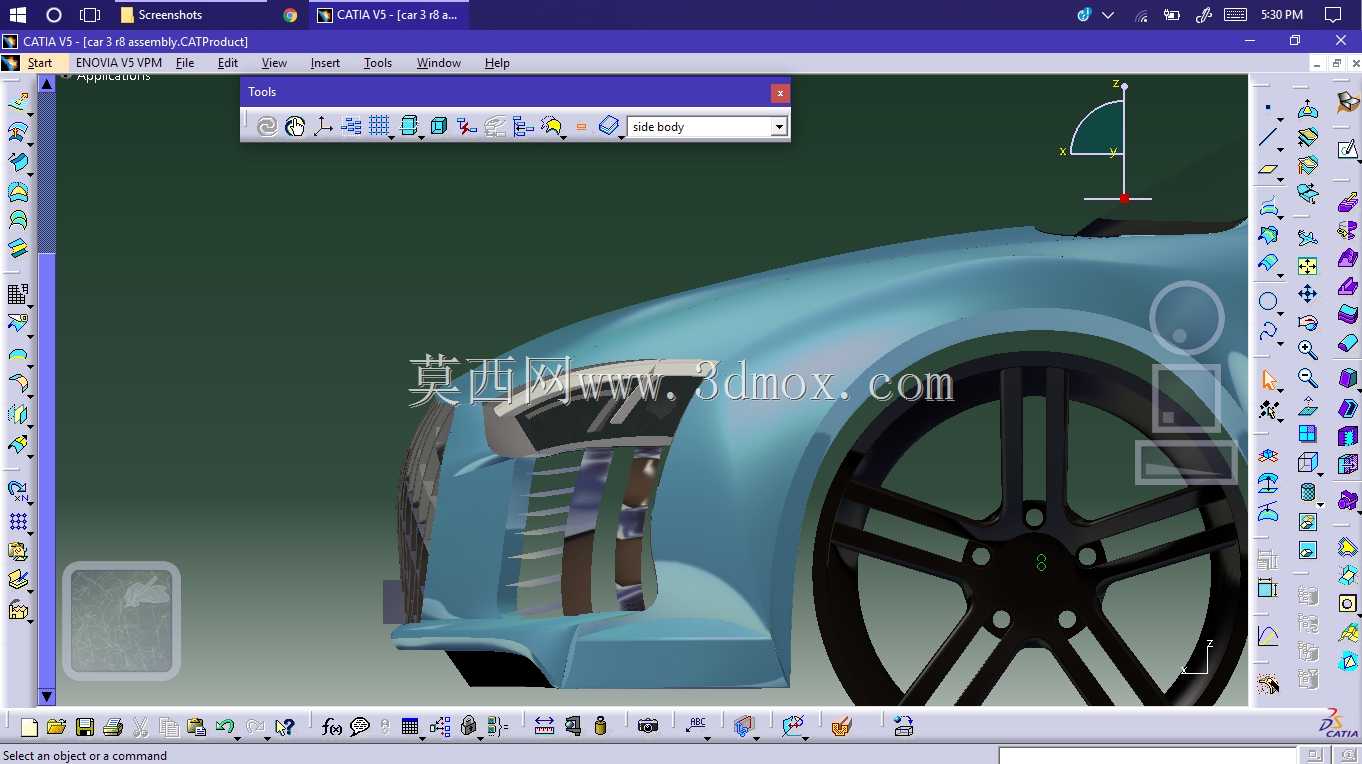
Task: Close the Tools floating toolbar
Action: click(780, 93)
